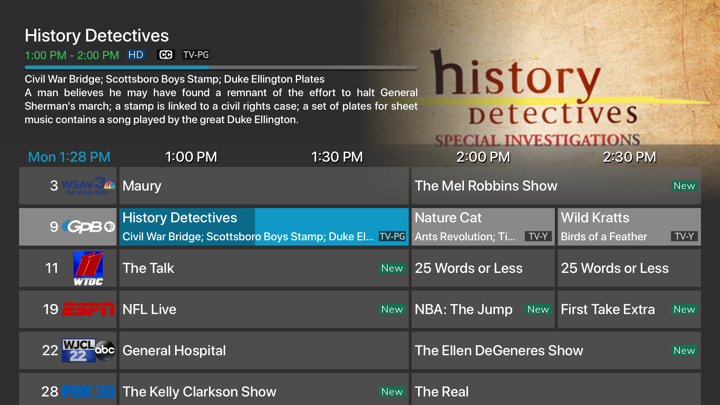Click the Civil War Bridge episode title line
The height and width of the screenshot is (405, 720).
pyautogui.click(x=174, y=79)
